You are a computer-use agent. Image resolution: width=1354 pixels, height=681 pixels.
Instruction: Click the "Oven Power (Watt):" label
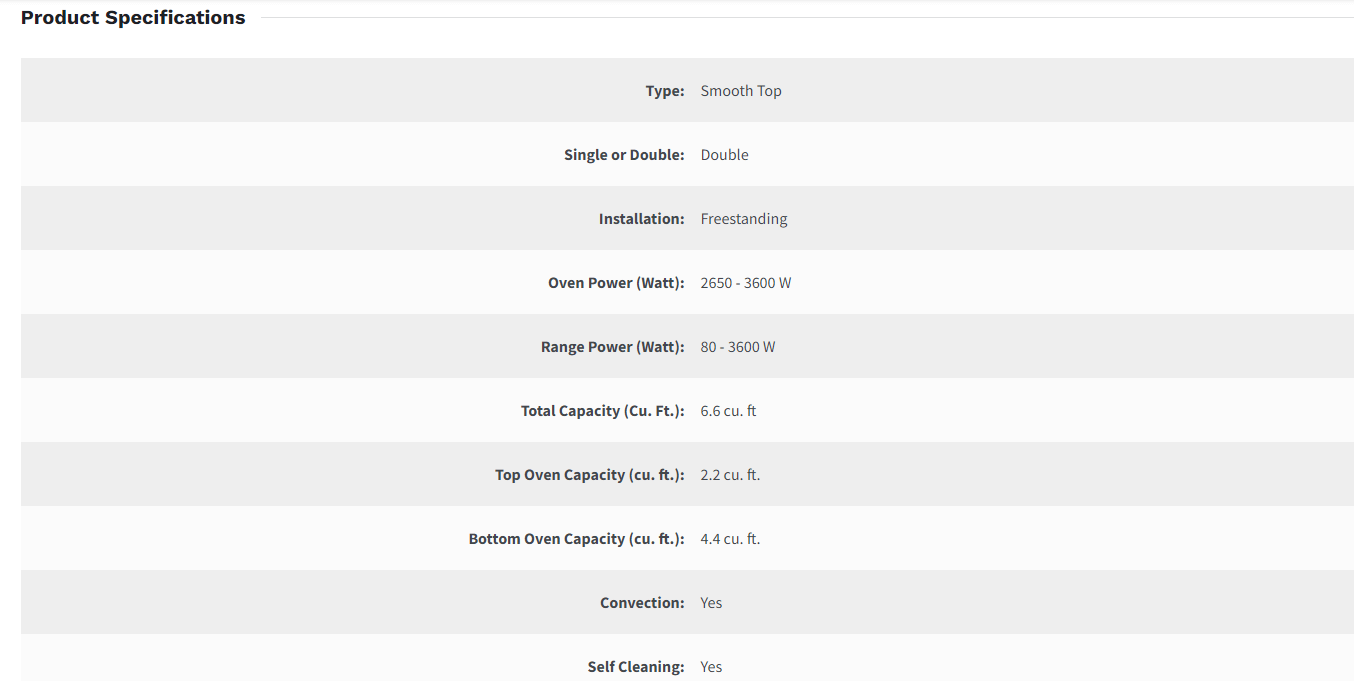[x=616, y=283]
